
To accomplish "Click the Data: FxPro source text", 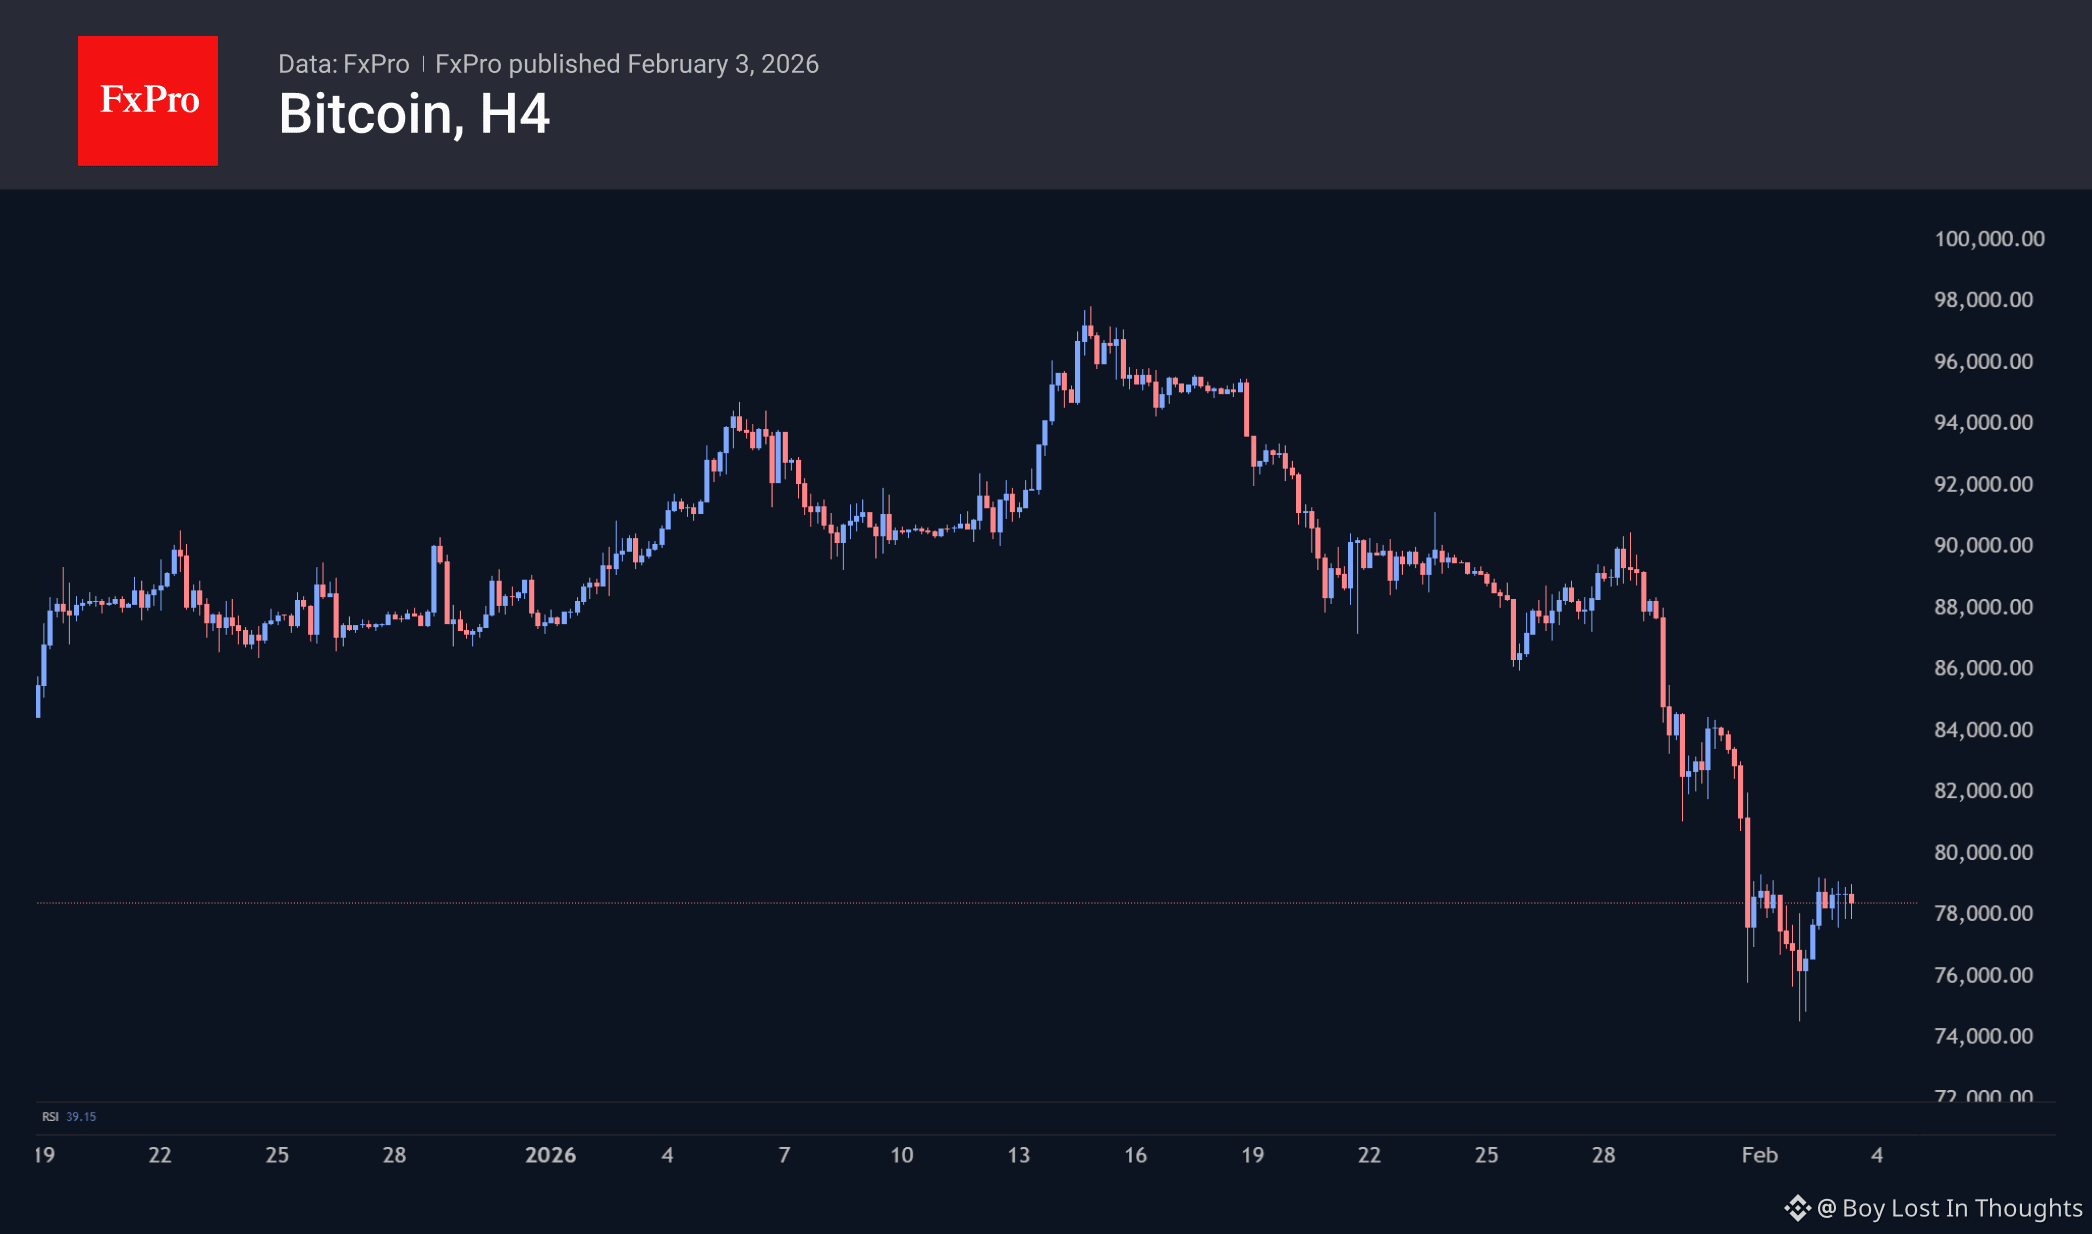I will pyautogui.click(x=343, y=64).
